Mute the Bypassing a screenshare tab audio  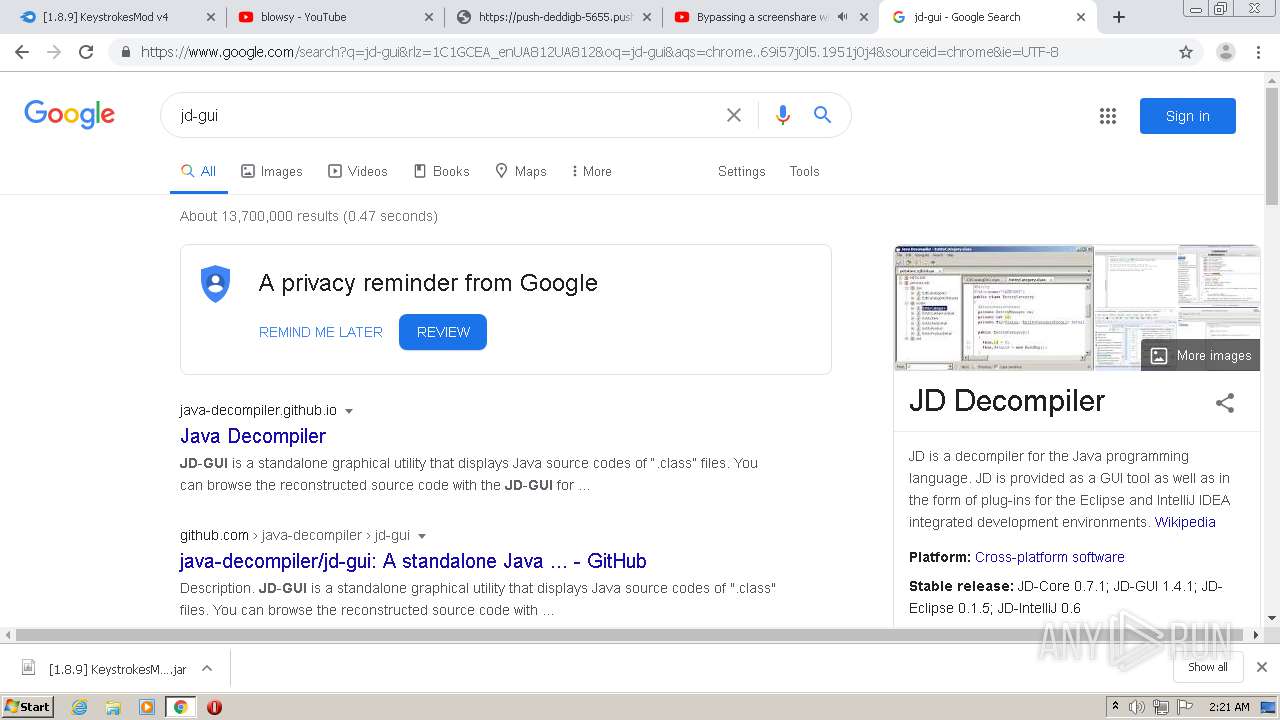(842, 17)
